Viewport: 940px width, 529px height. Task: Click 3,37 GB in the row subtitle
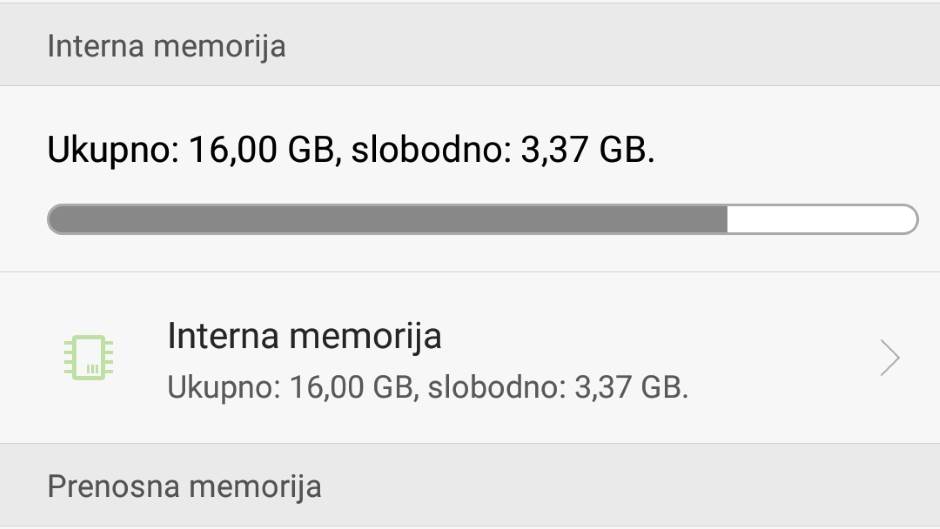pos(630,387)
